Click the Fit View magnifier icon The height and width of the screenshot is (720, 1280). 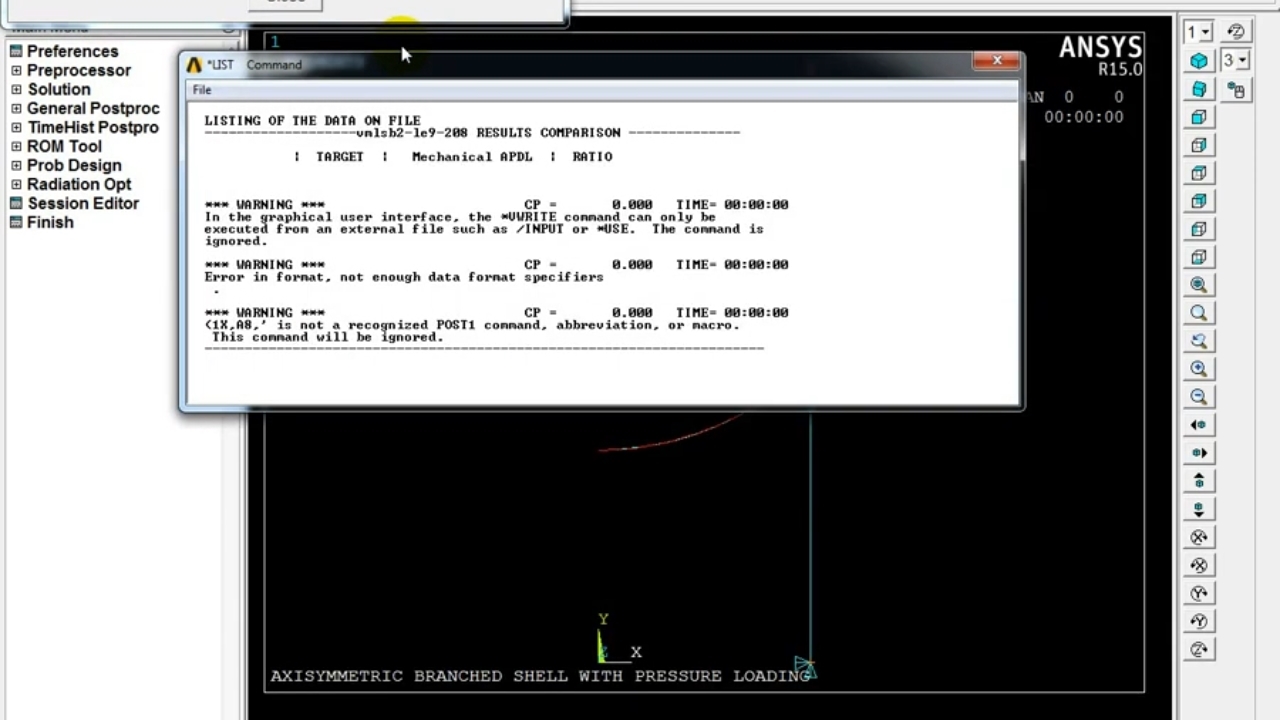[x=1199, y=285]
